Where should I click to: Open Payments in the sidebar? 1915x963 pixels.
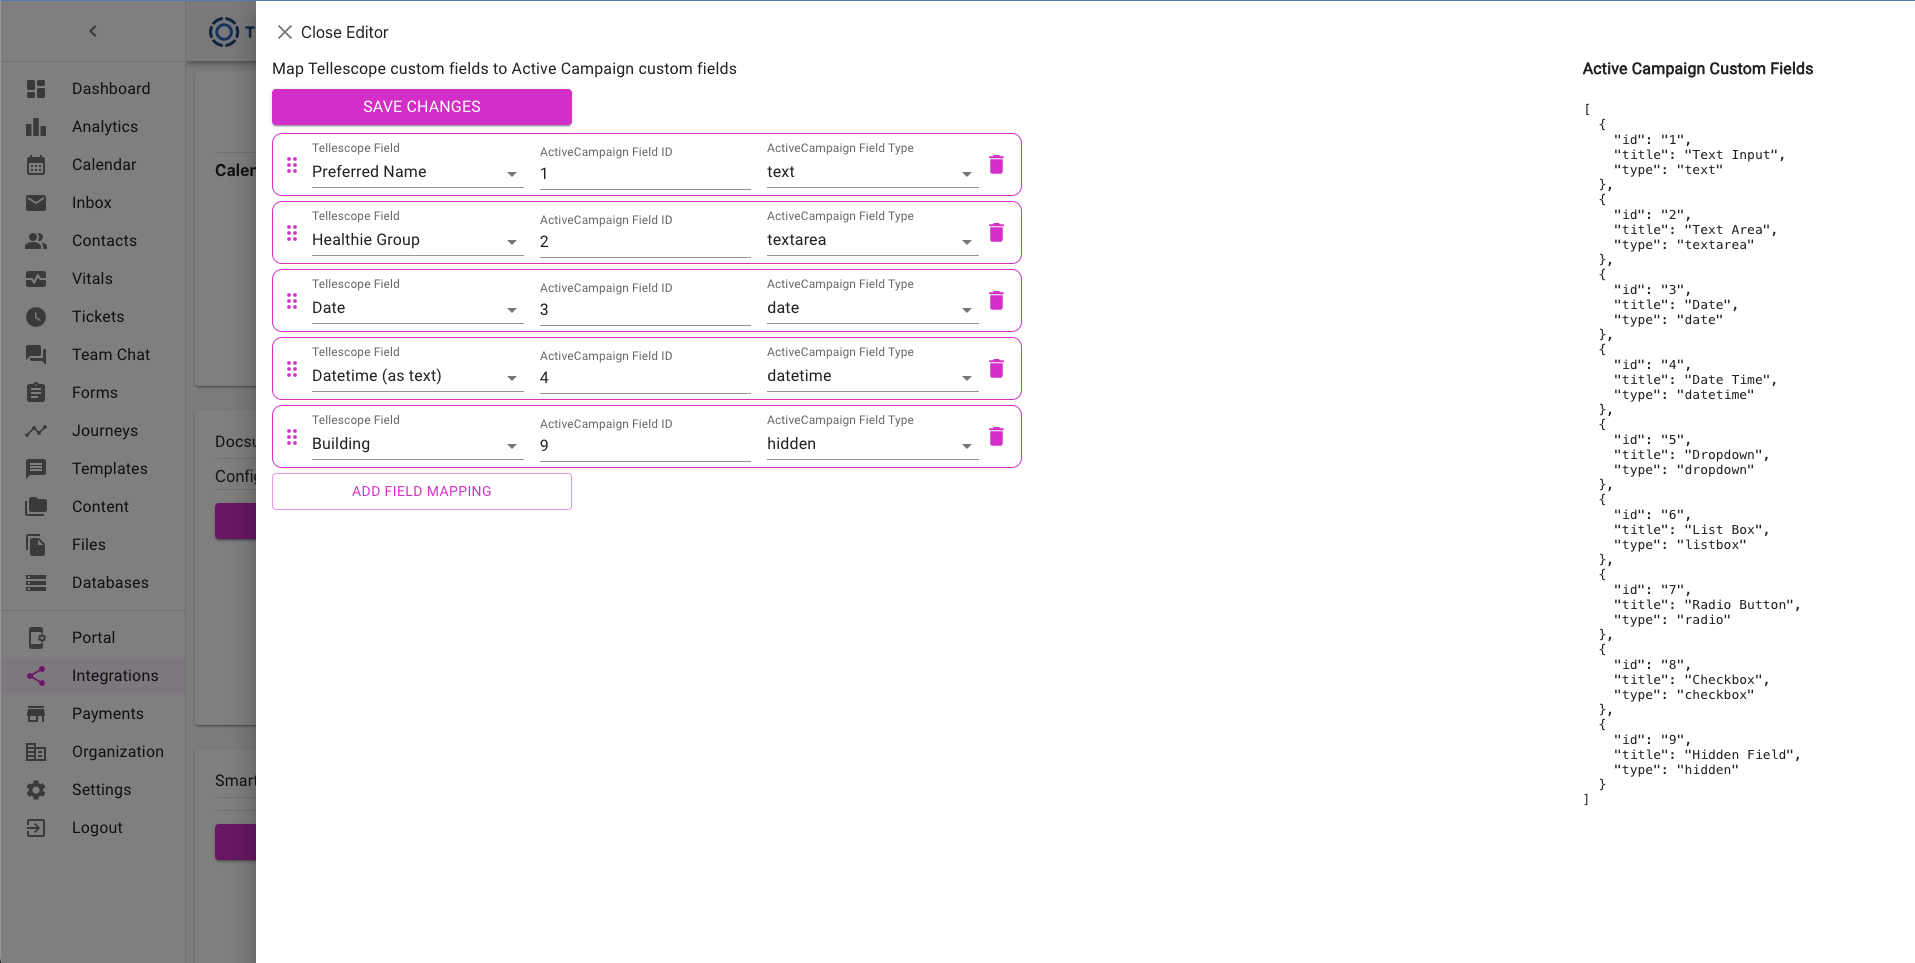click(x=93, y=714)
